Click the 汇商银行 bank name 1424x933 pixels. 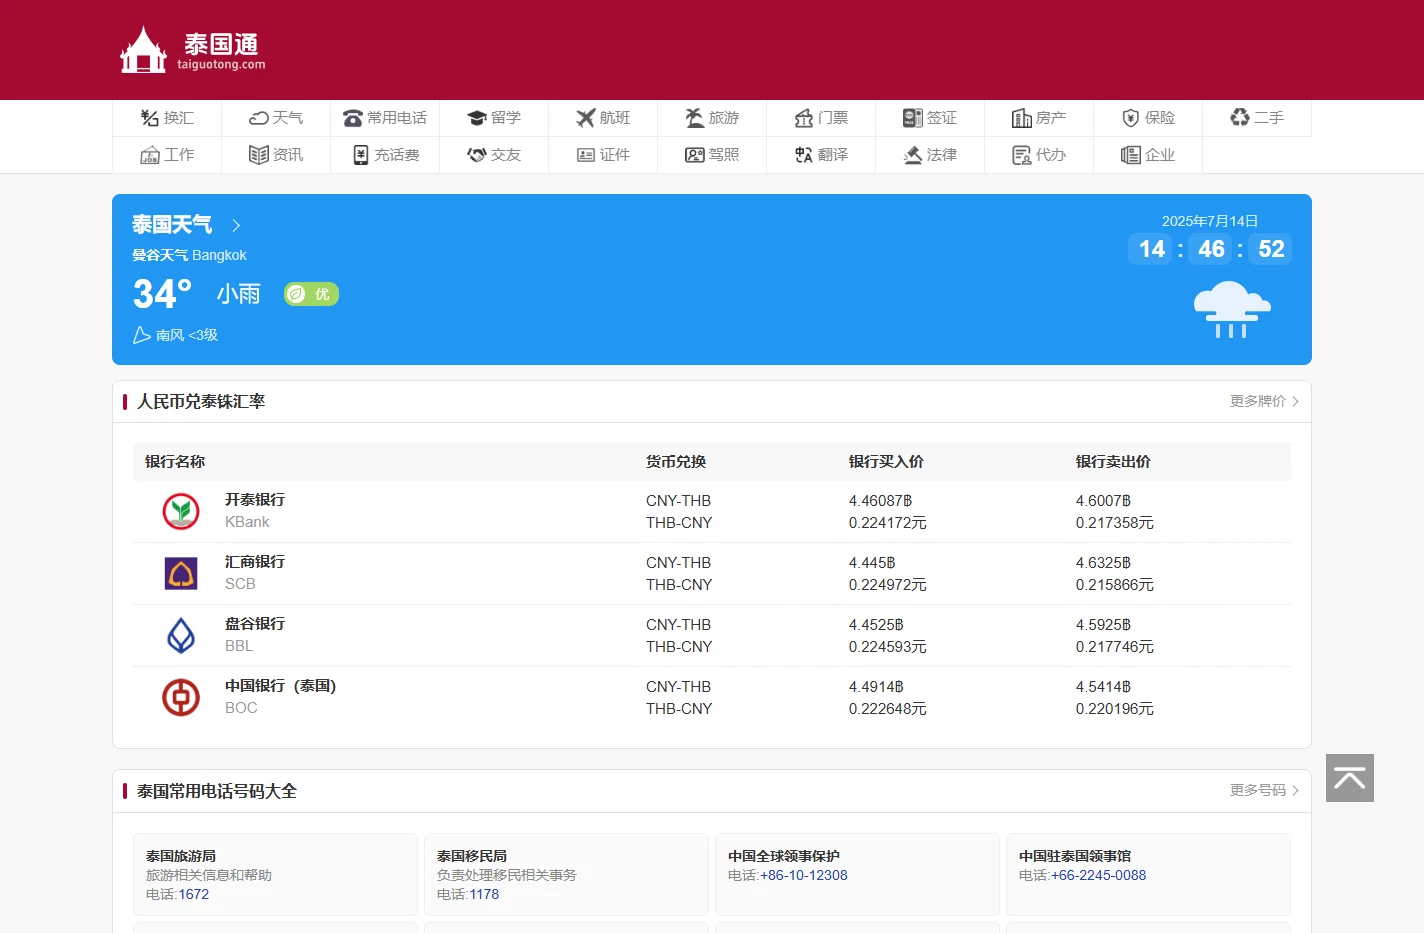click(255, 561)
